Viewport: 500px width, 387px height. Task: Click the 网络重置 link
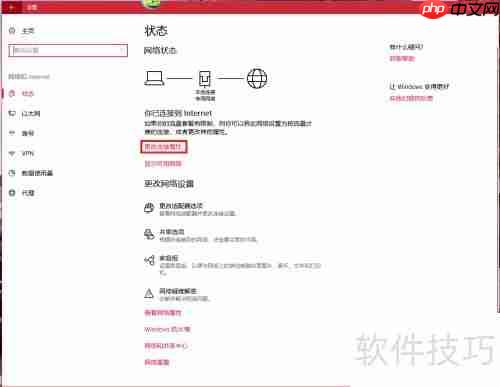[157, 362]
